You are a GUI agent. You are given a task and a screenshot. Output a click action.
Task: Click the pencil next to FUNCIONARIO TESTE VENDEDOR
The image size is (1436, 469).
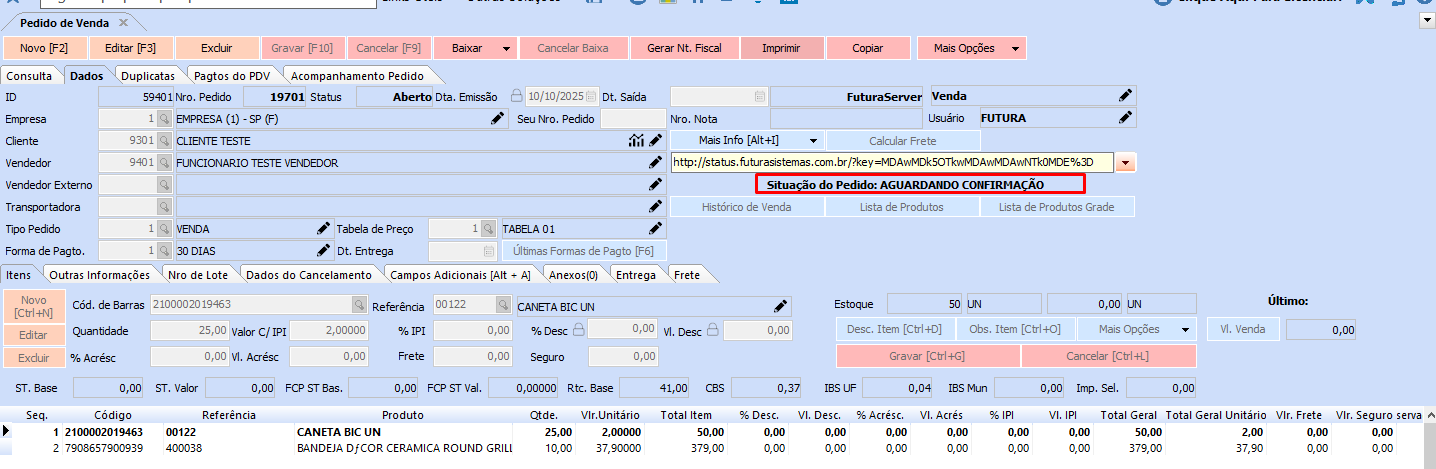coord(655,163)
